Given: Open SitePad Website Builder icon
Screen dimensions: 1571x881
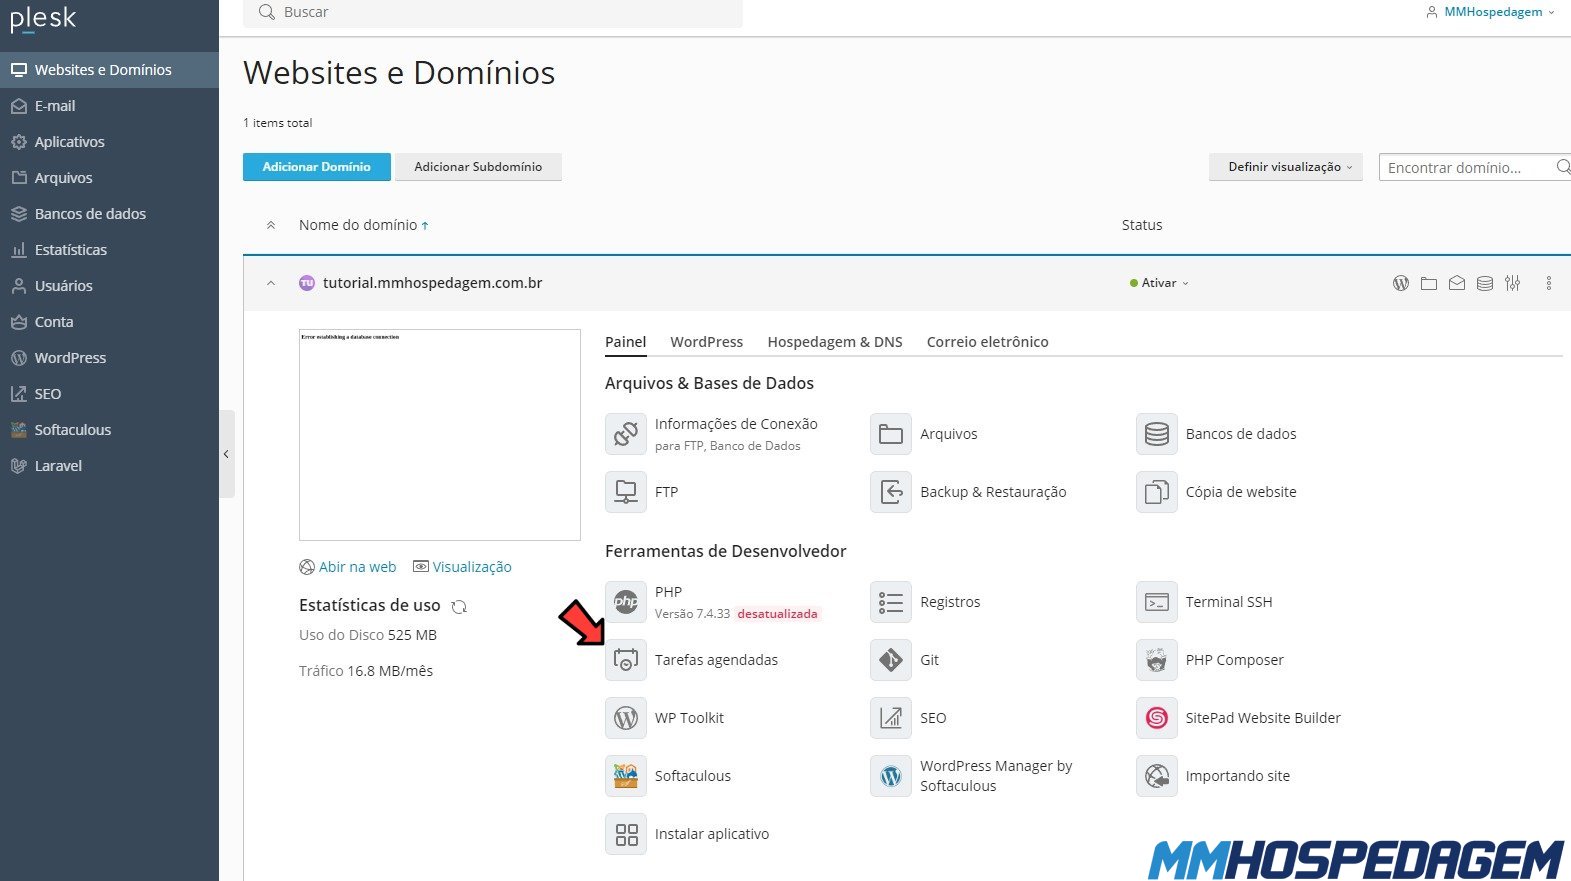Looking at the screenshot, I should pyautogui.click(x=1157, y=718).
